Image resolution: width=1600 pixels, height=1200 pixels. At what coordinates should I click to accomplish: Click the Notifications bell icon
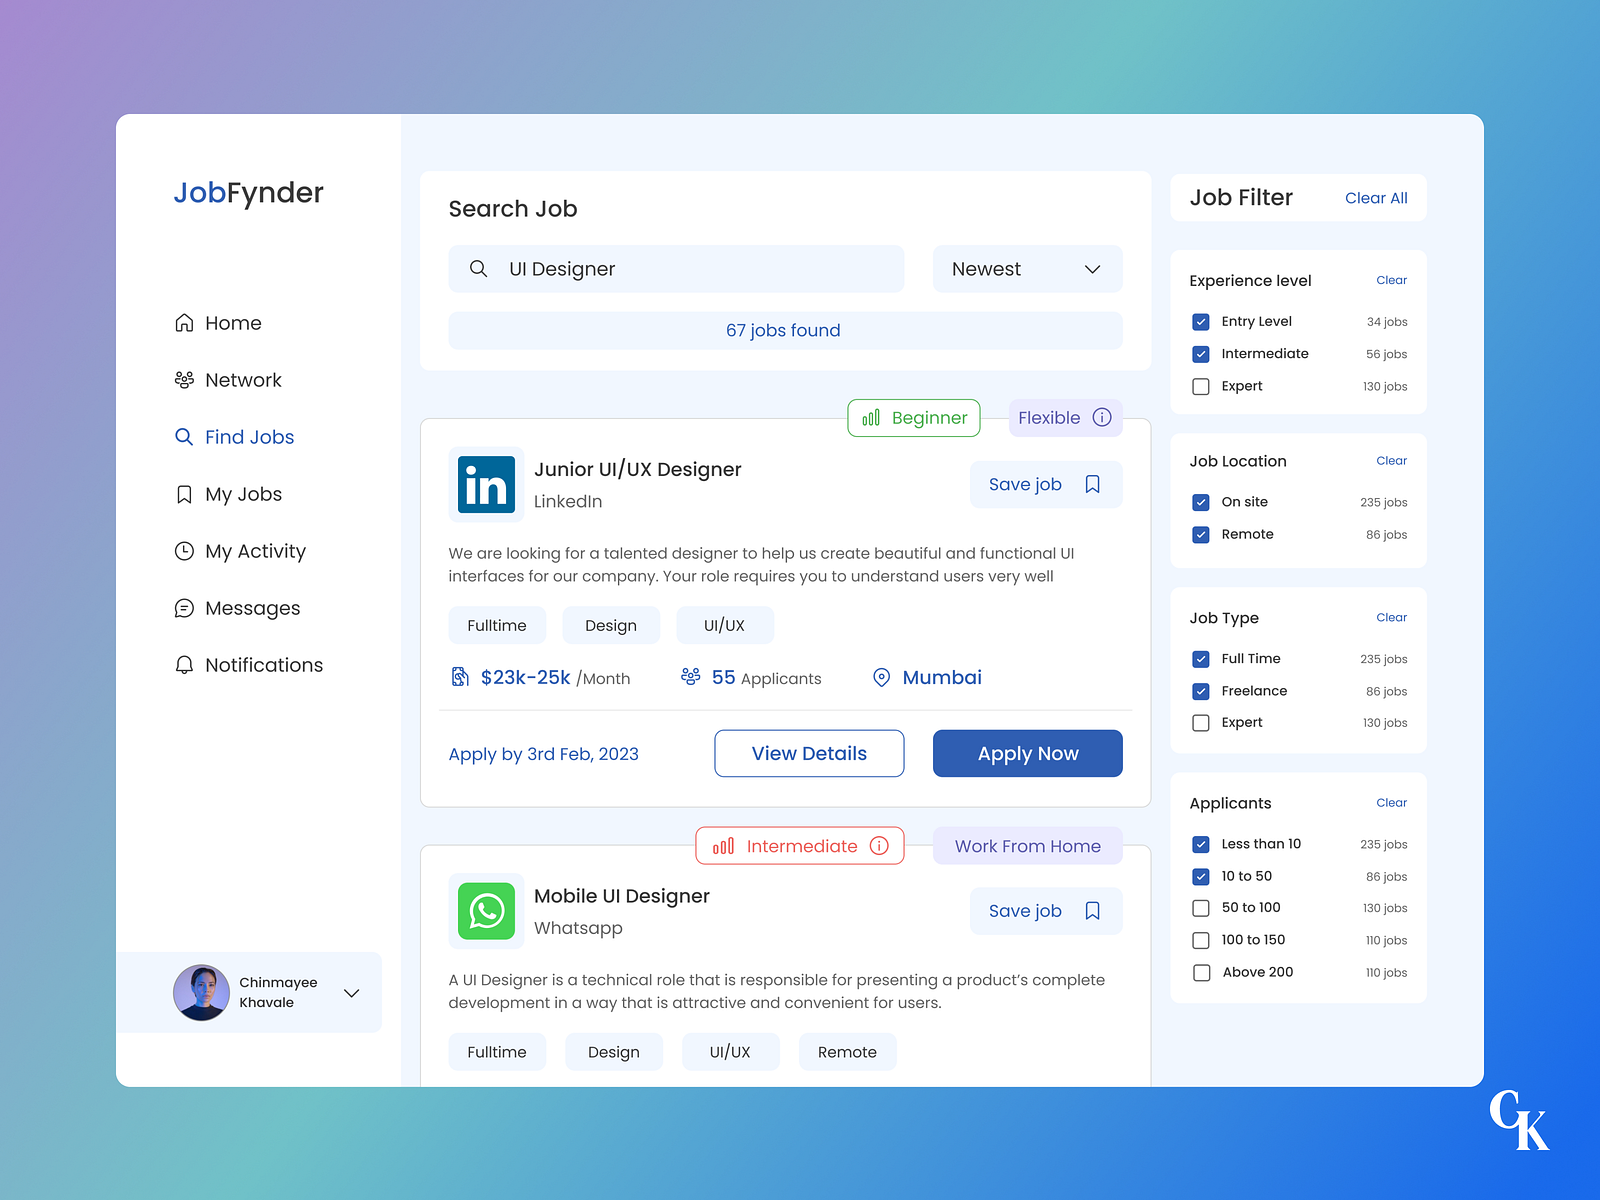tap(184, 664)
